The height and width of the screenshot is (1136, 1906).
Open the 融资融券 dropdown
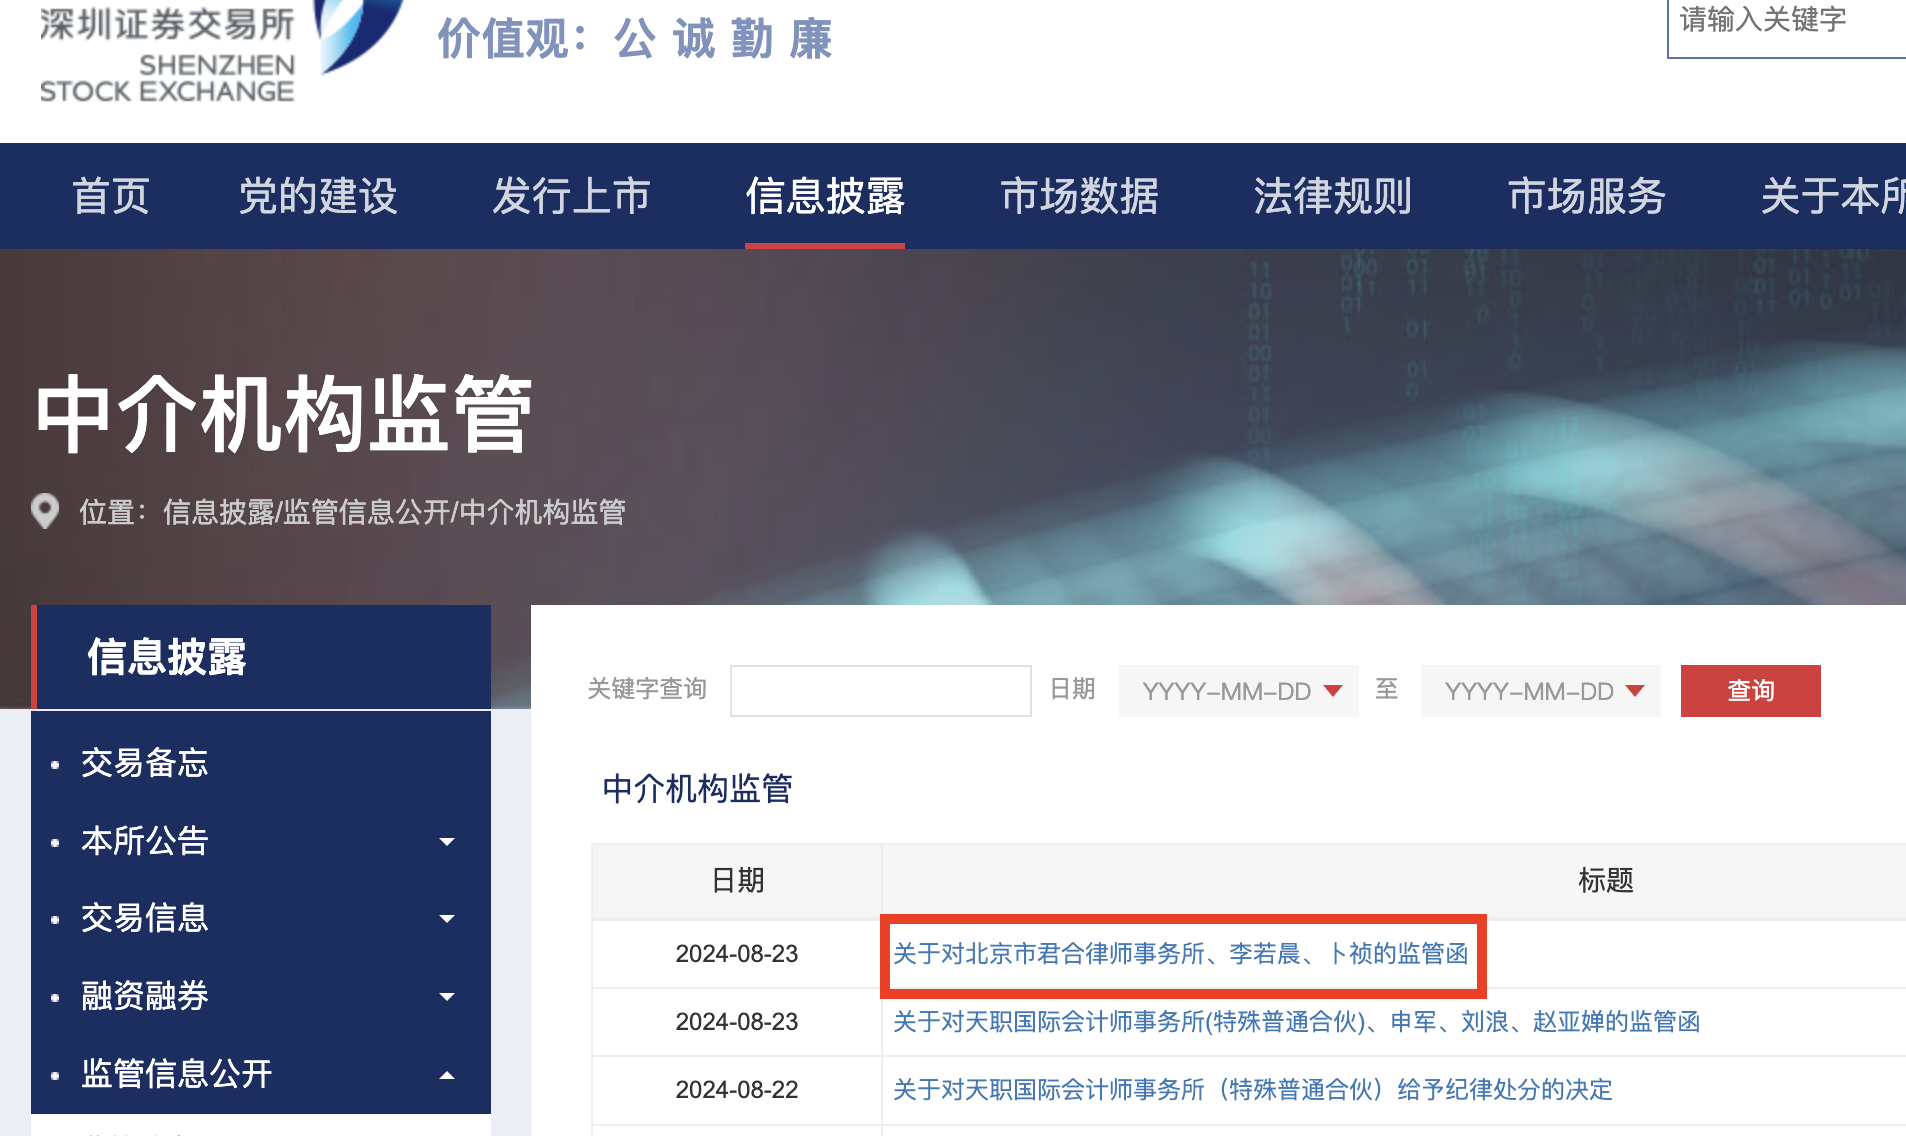(x=449, y=996)
